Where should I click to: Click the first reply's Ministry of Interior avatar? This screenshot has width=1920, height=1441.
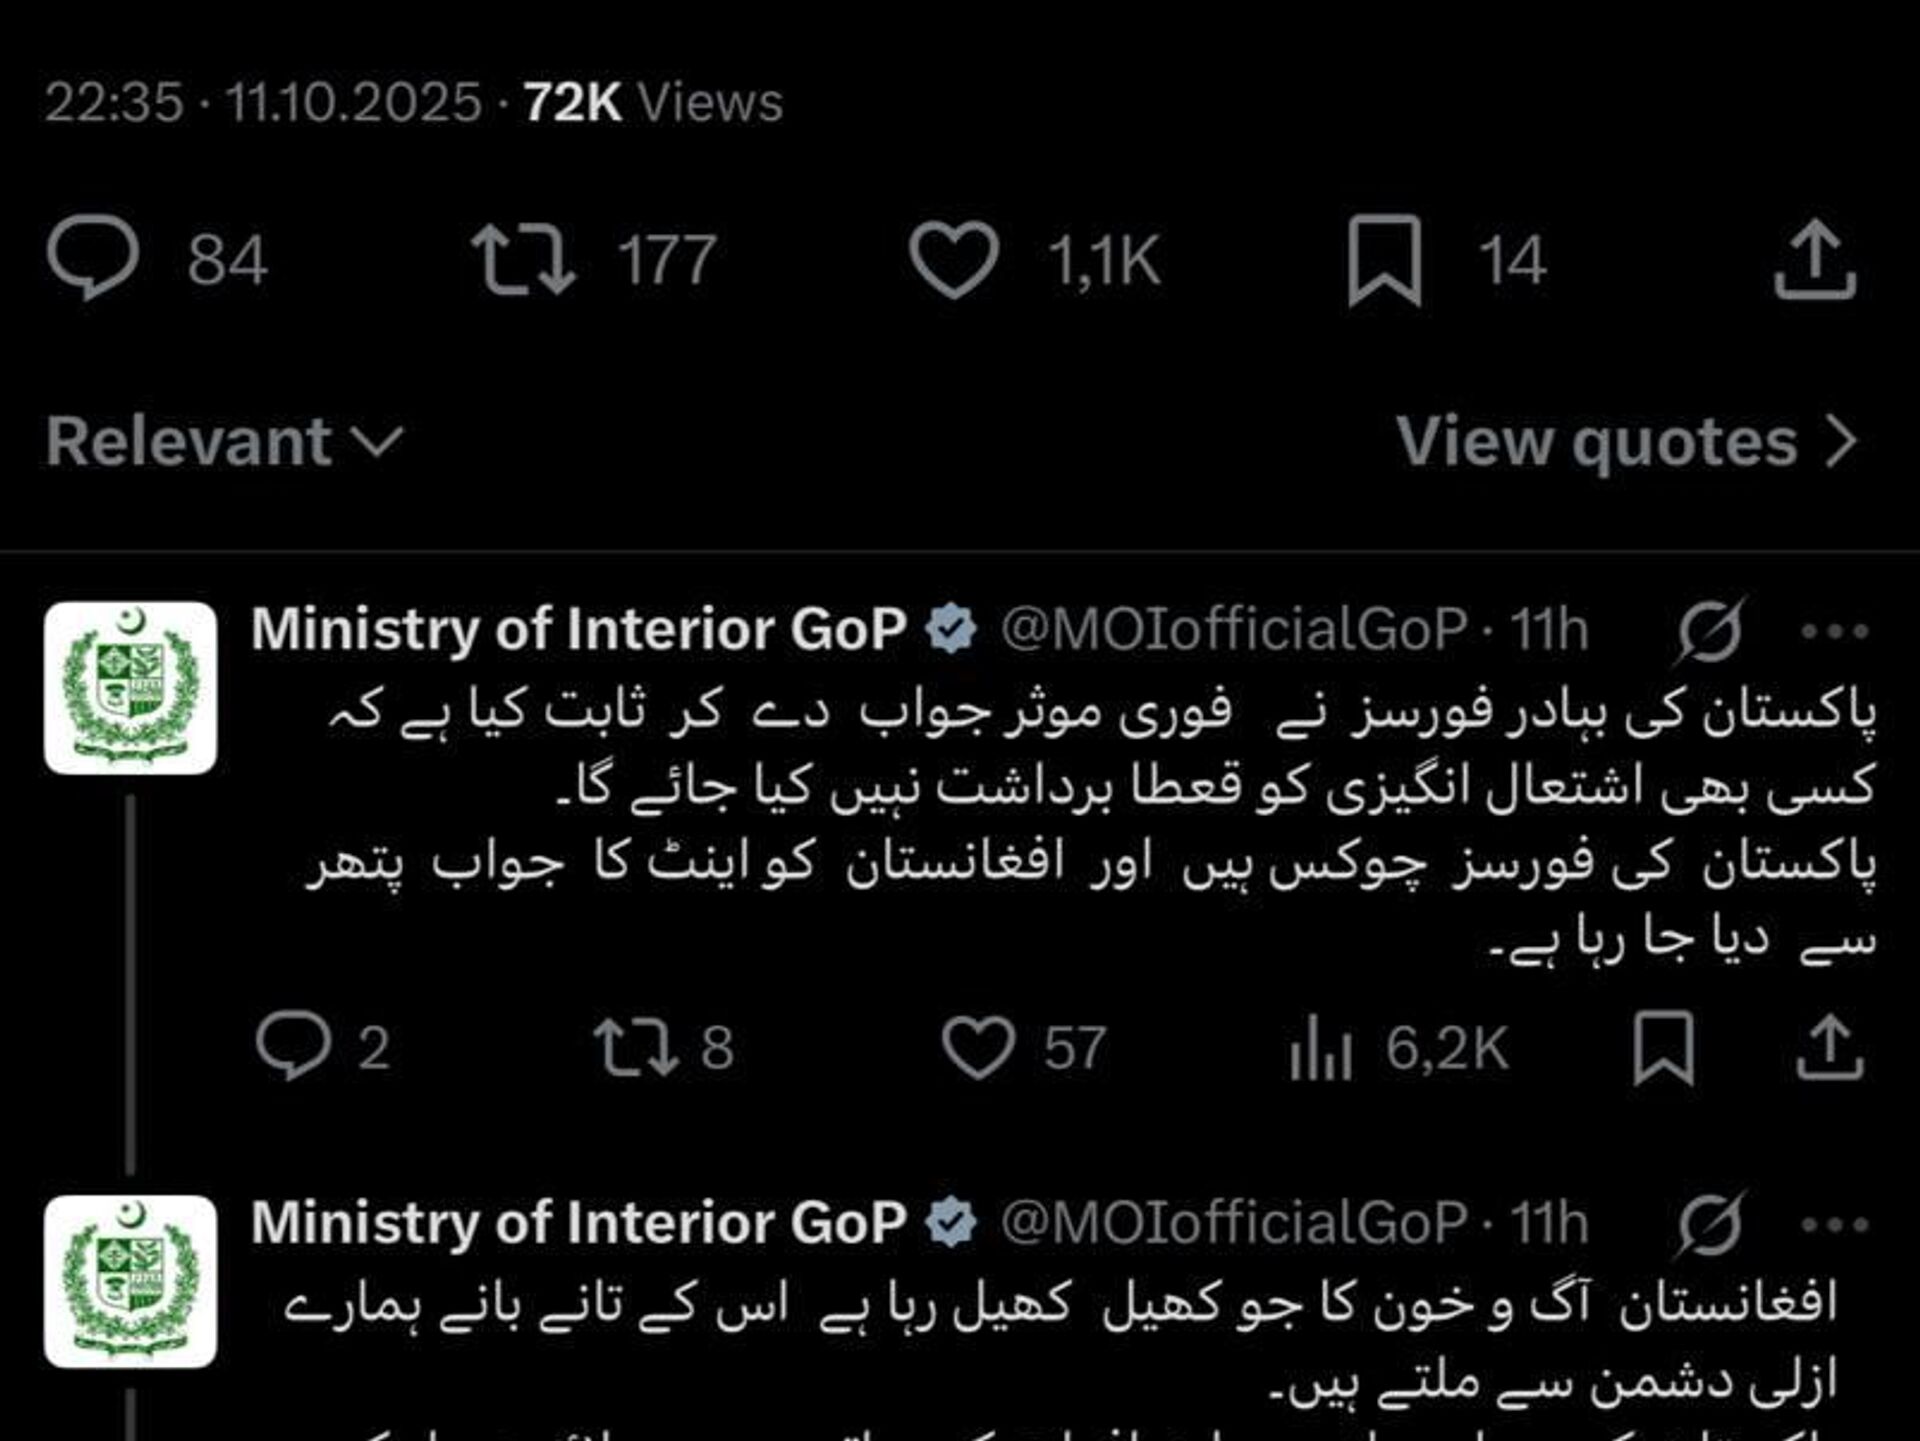[130, 688]
